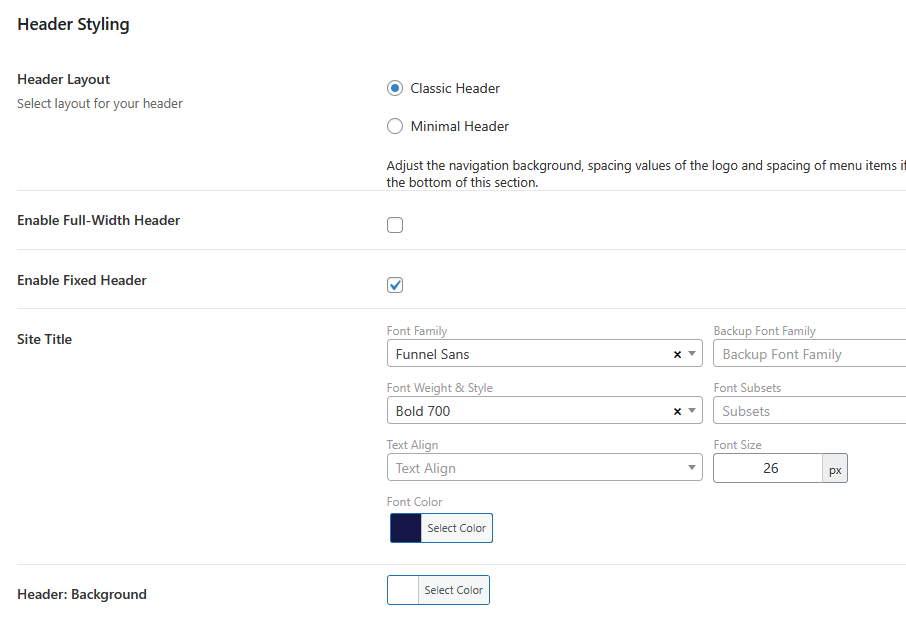Click the Enable Full-Width Header label

(99, 220)
